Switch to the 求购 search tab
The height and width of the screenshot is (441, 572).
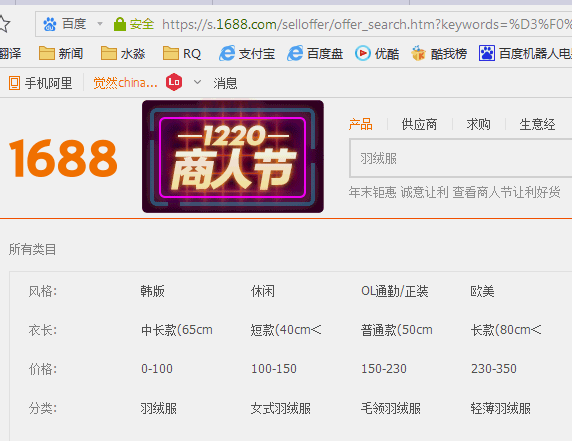[x=478, y=125]
